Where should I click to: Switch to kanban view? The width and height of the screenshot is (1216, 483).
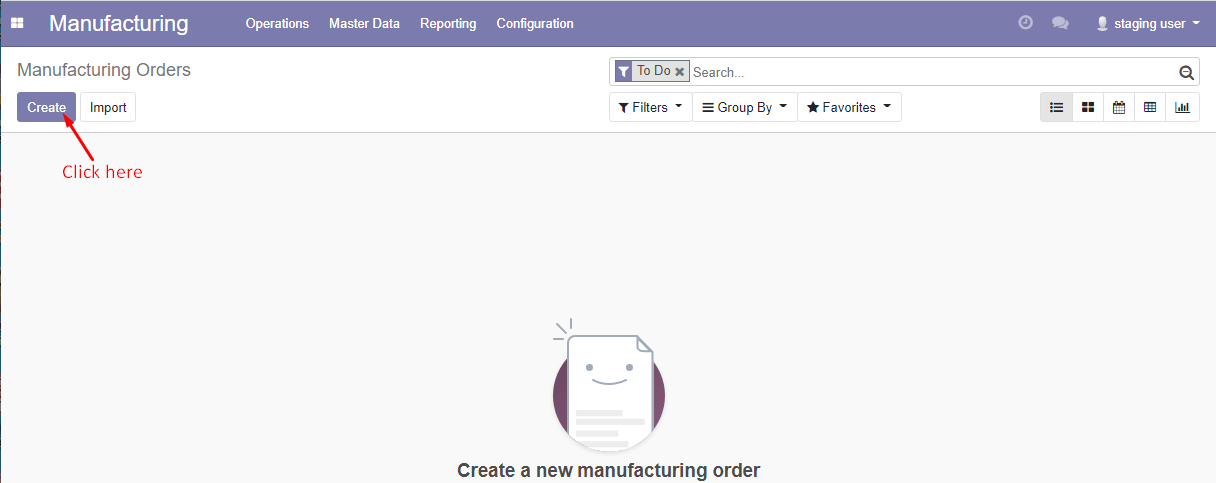click(1088, 107)
